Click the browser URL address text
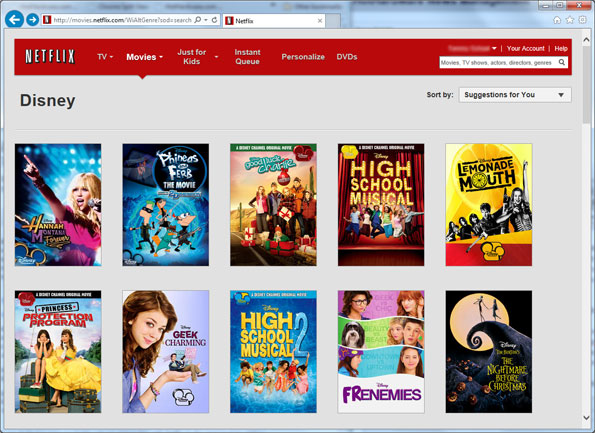This screenshot has height=433, width=595. tap(122, 20)
